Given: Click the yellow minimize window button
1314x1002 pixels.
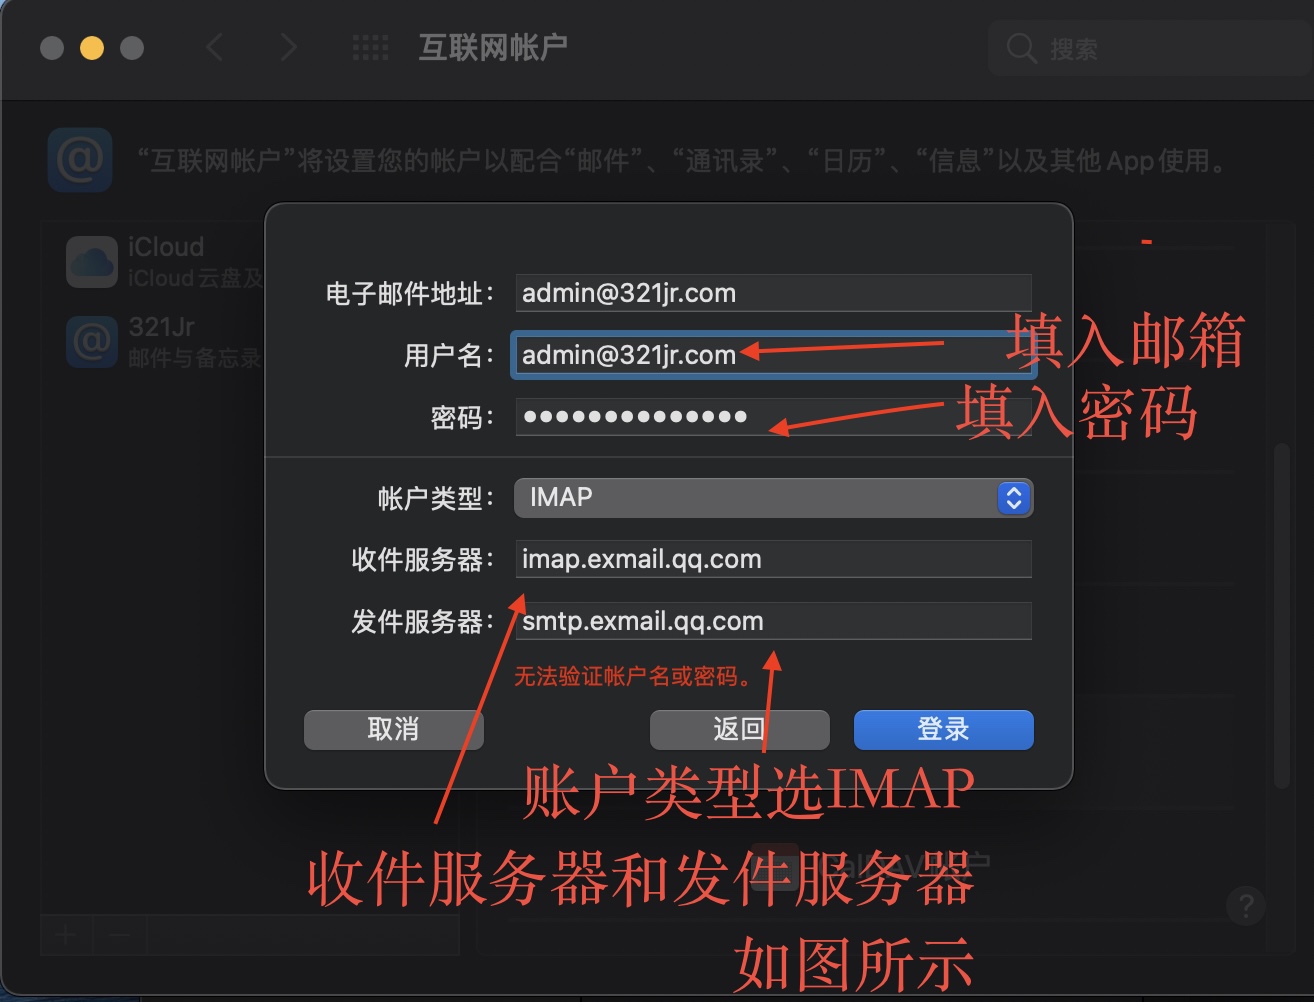Looking at the screenshot, I should click(92, 48).
